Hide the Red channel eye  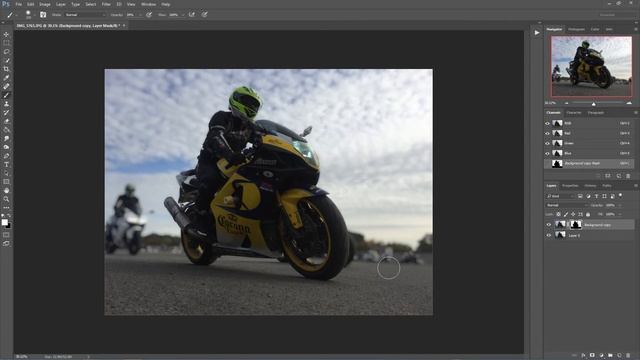pyautogui.click(x=547, y=133)
